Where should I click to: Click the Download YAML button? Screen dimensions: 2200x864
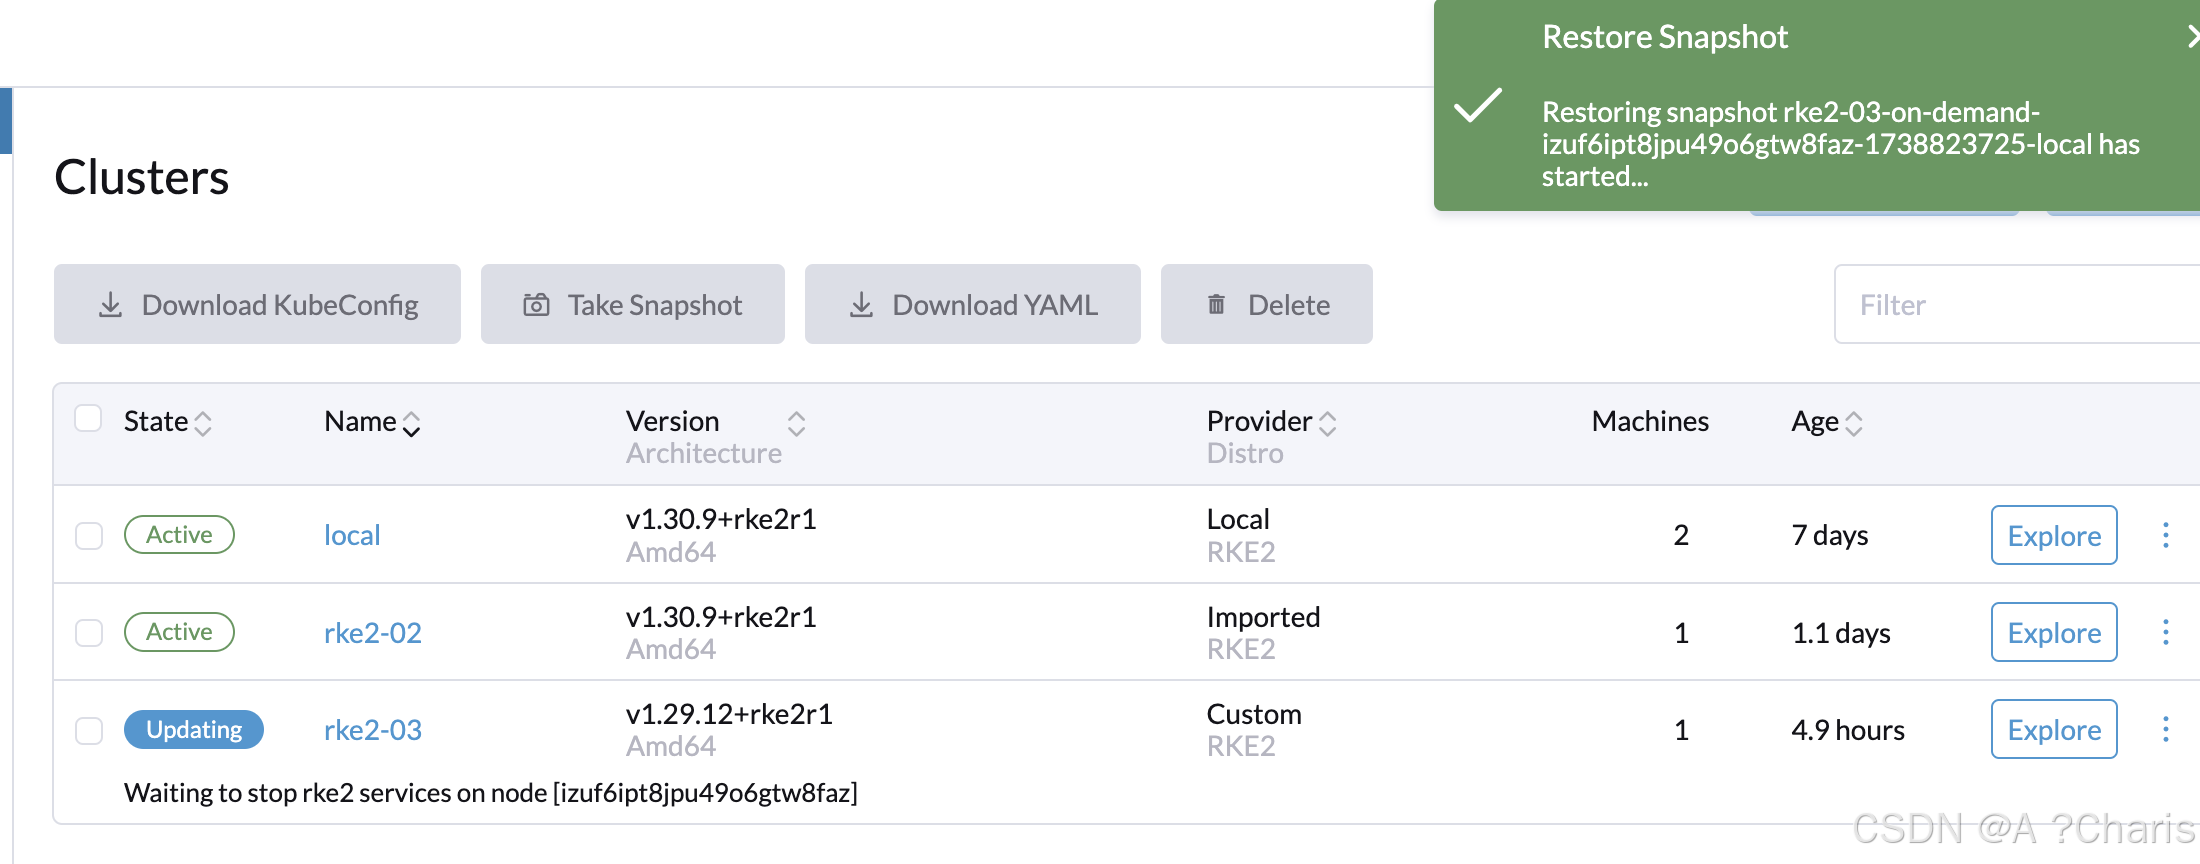coord(972,304)
